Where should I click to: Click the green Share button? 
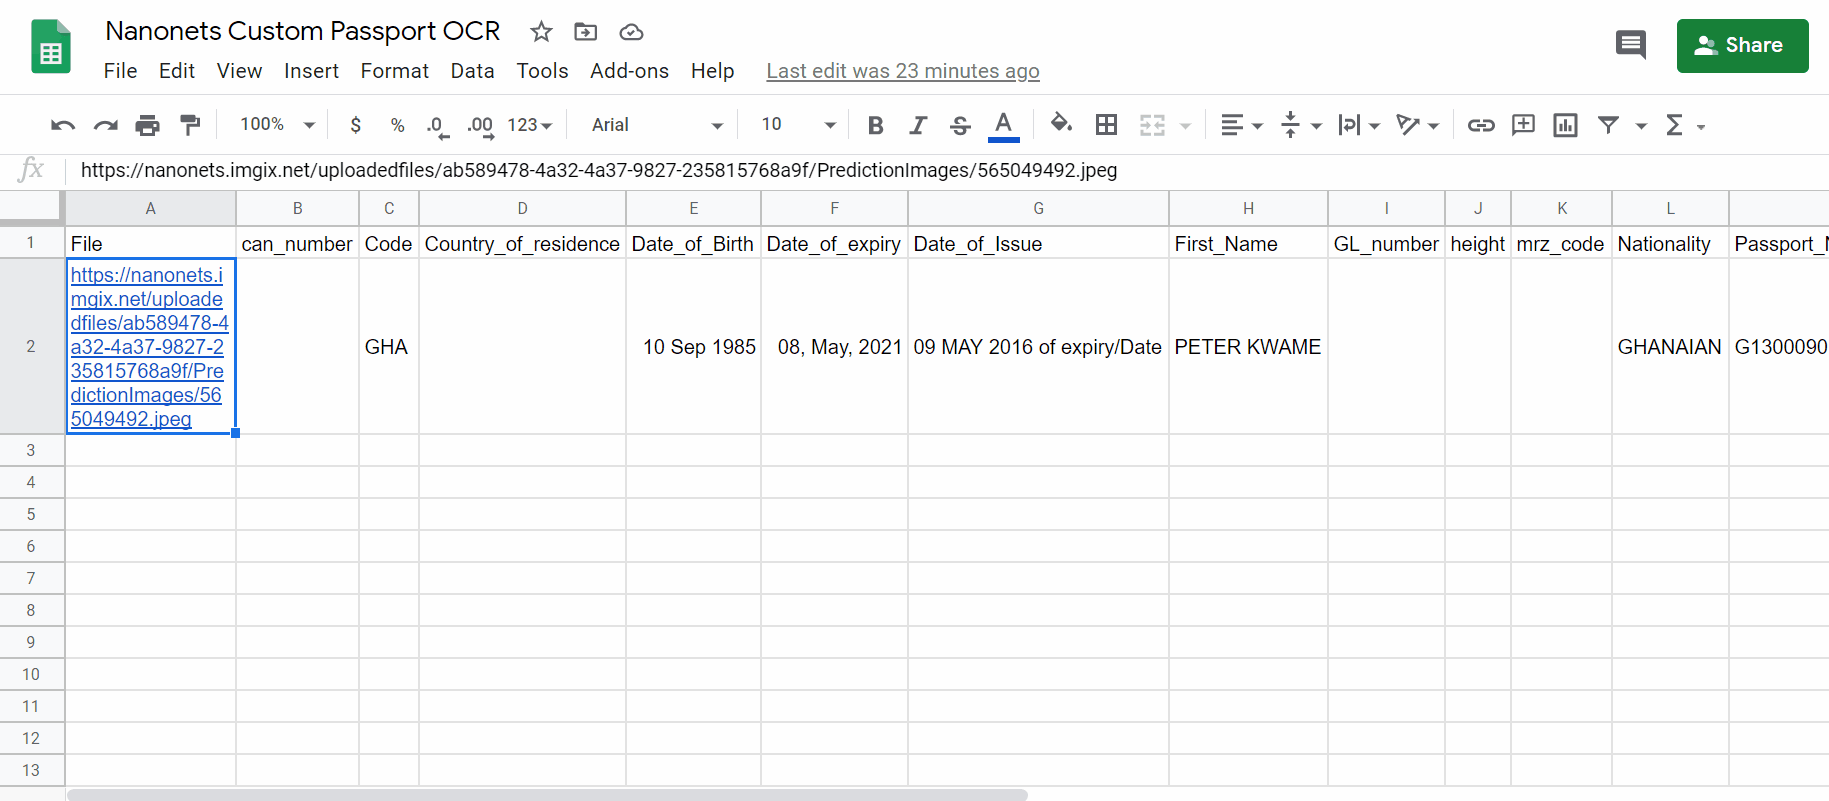tap(1742, 46)
